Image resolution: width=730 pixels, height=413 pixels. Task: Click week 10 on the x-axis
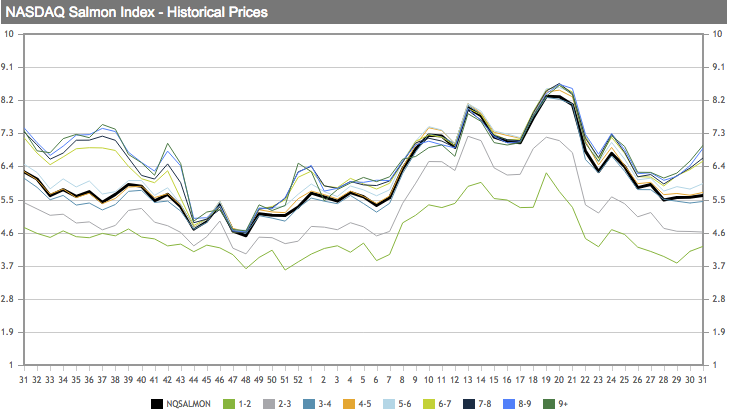428,380
